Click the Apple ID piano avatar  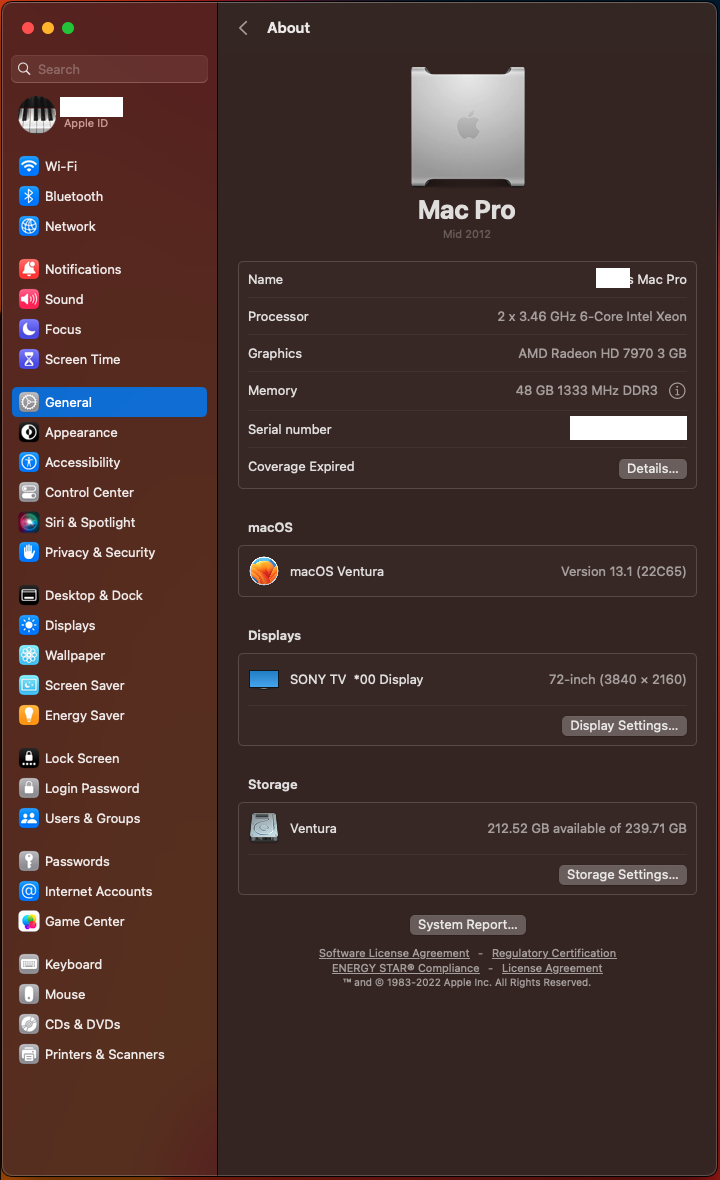pyautogui.click(x=37, y=115)
